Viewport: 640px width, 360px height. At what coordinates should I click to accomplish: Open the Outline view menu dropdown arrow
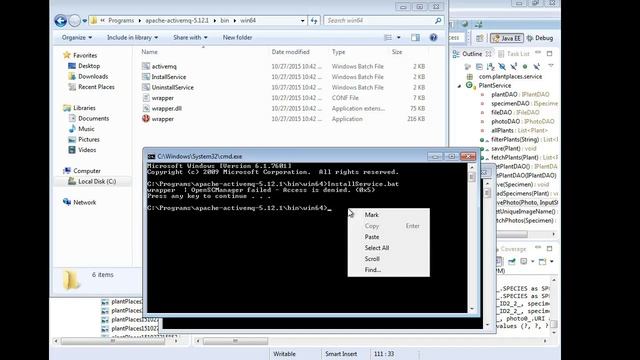point(551,66)
